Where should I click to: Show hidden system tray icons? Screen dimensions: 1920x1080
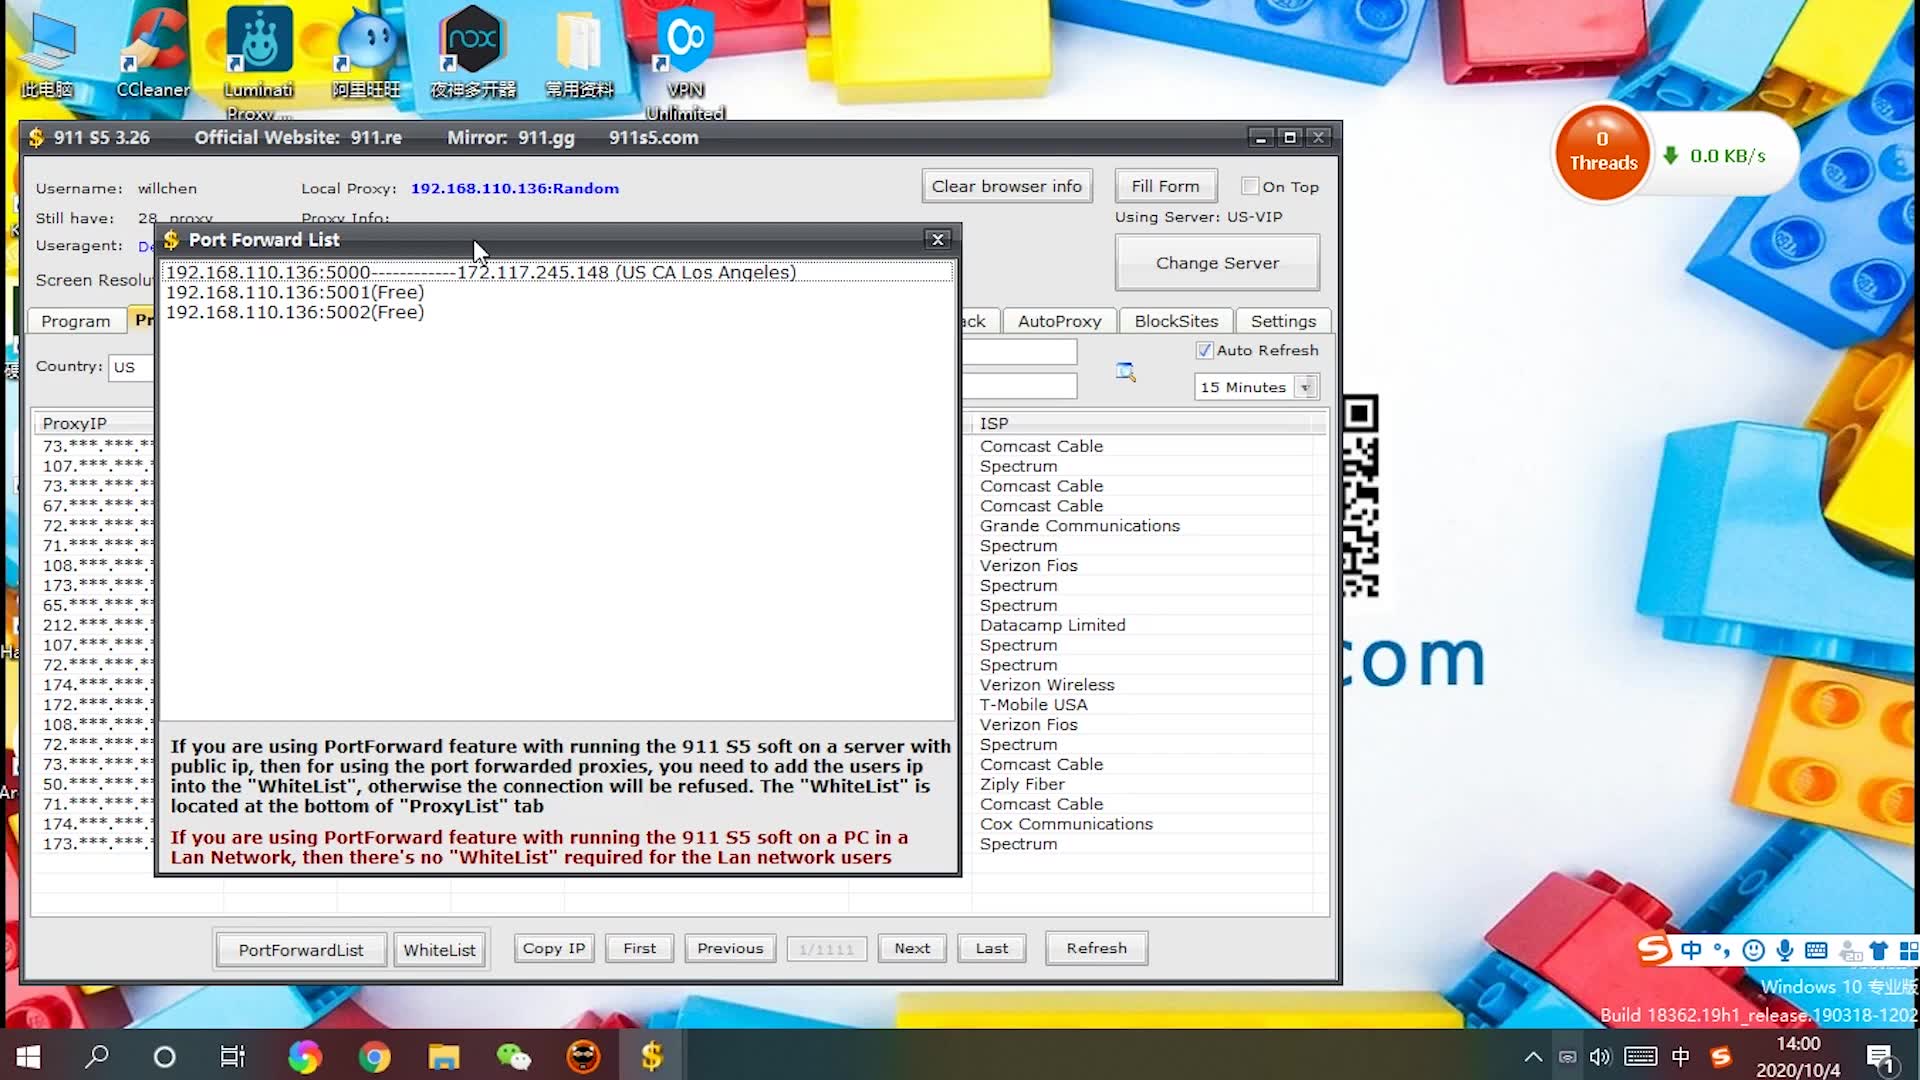[1532, 1056]
